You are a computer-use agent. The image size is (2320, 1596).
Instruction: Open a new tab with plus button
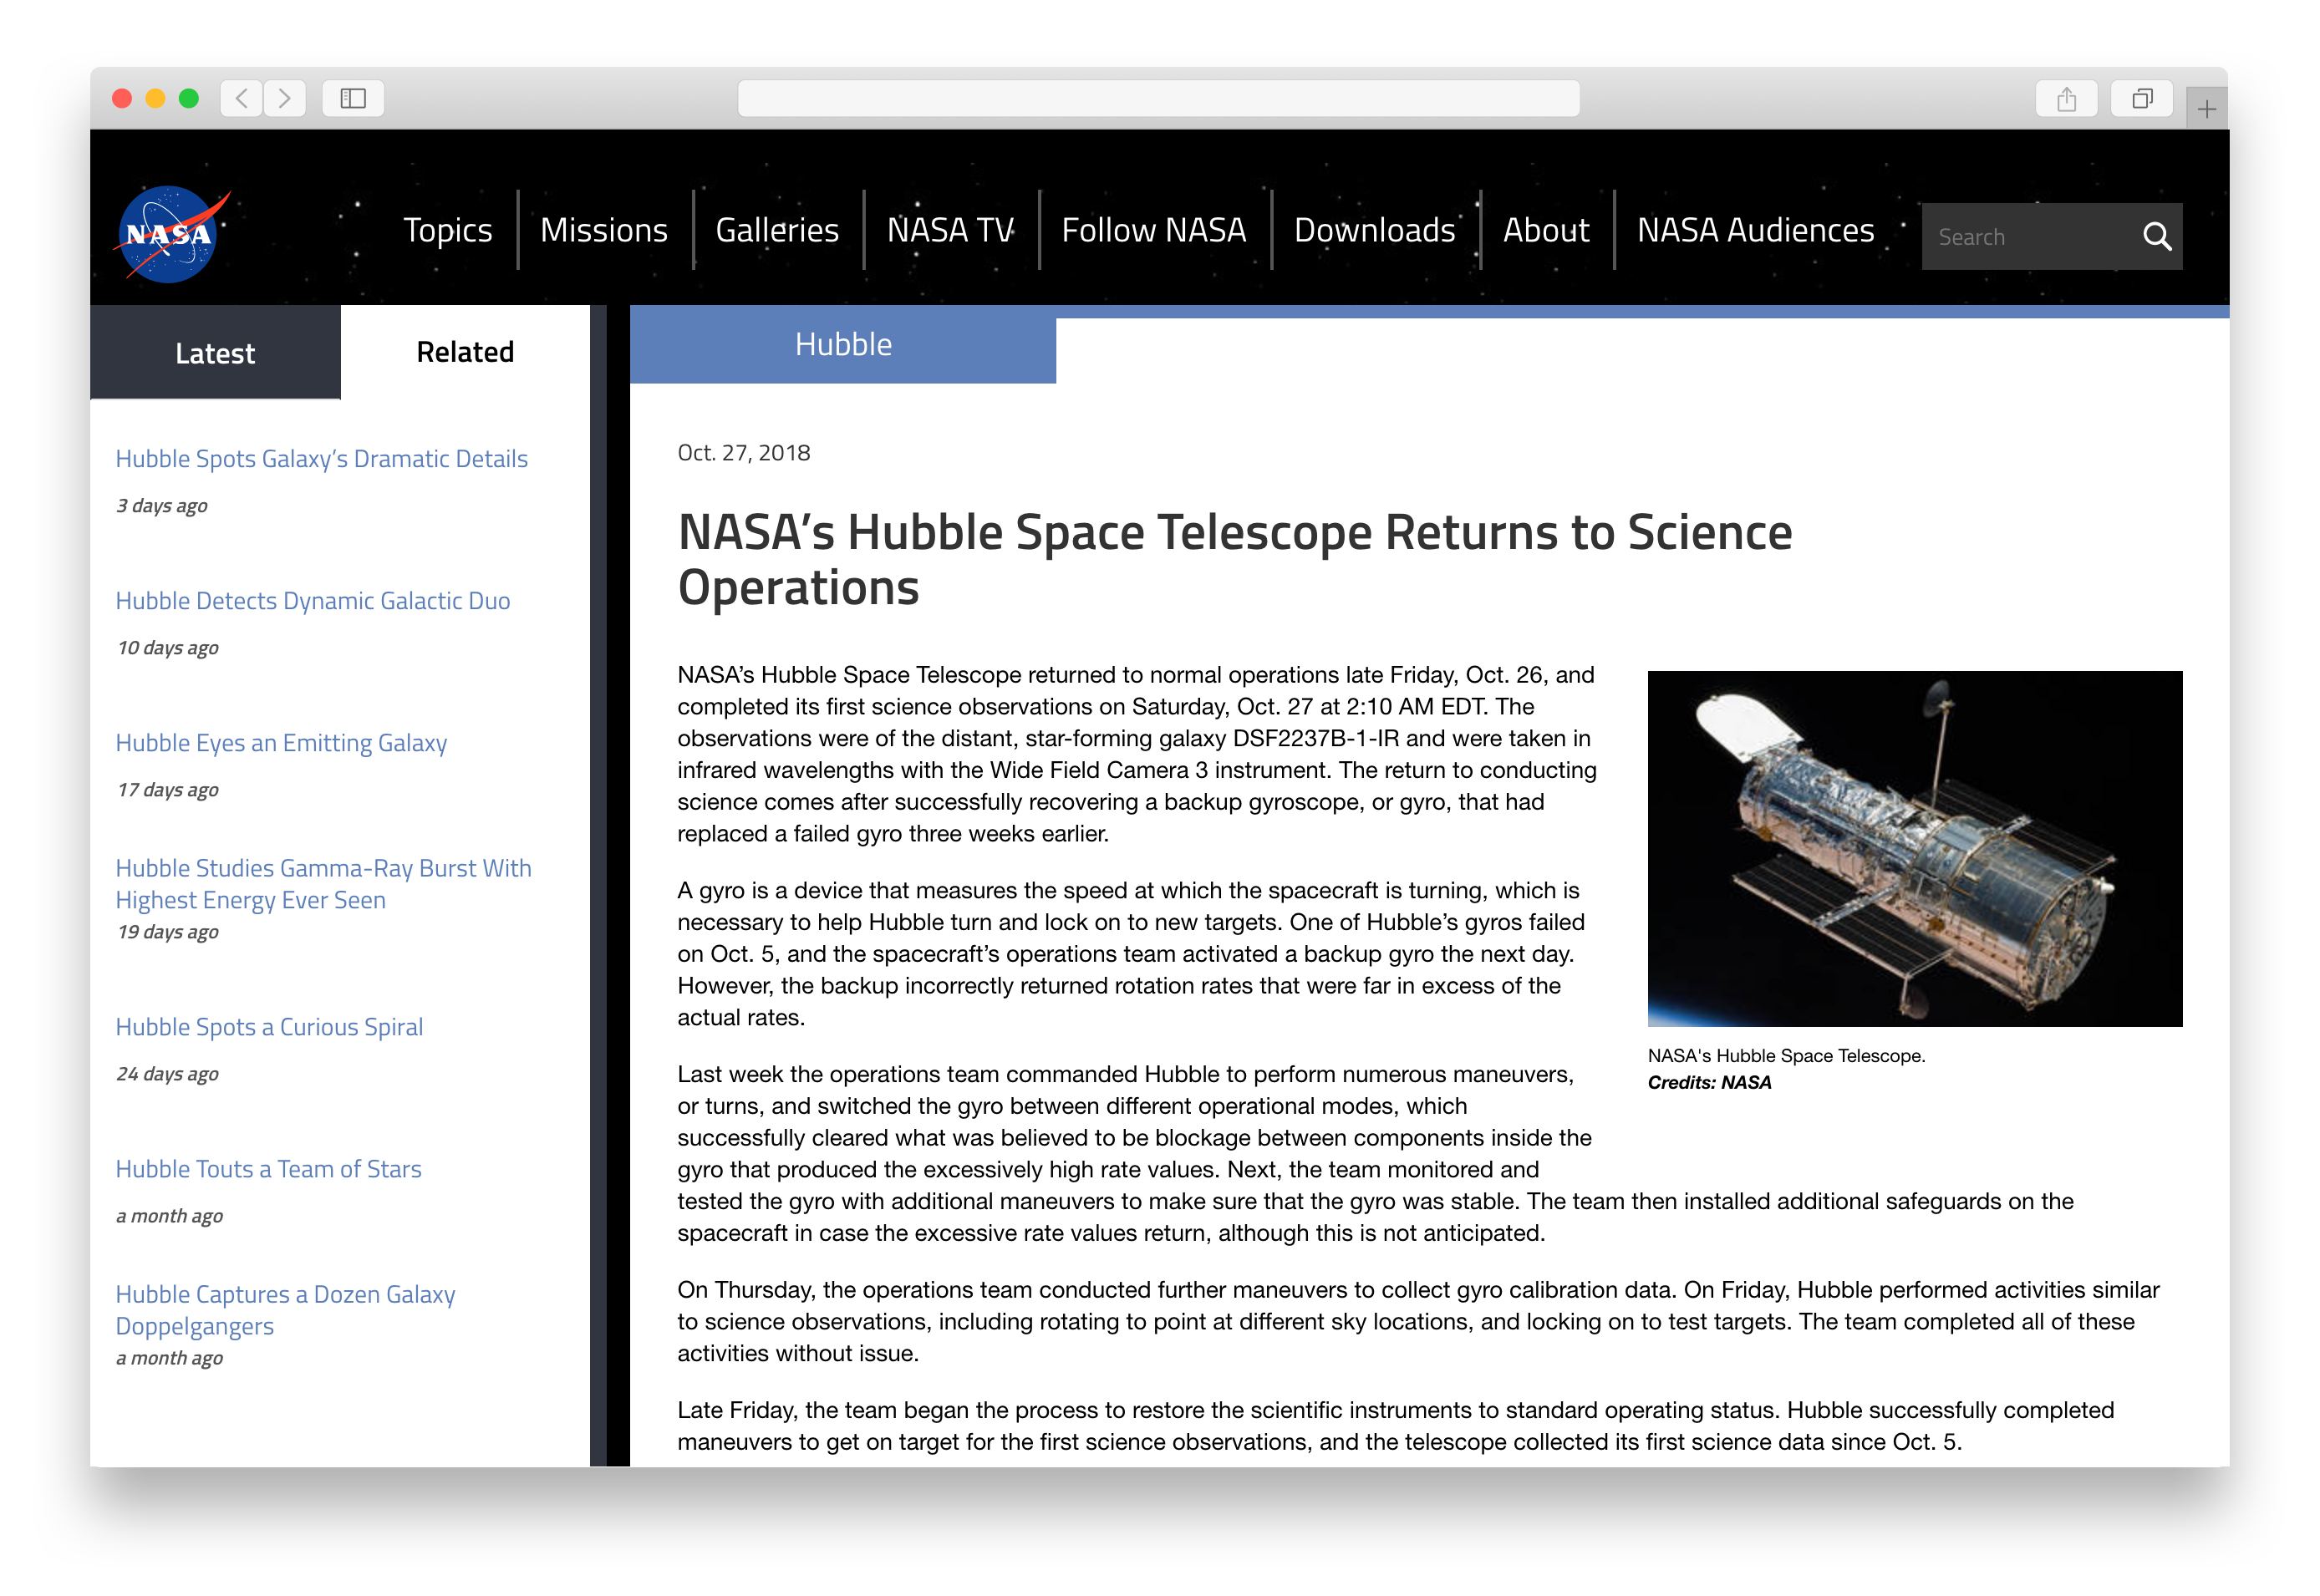click(2206, 108)
